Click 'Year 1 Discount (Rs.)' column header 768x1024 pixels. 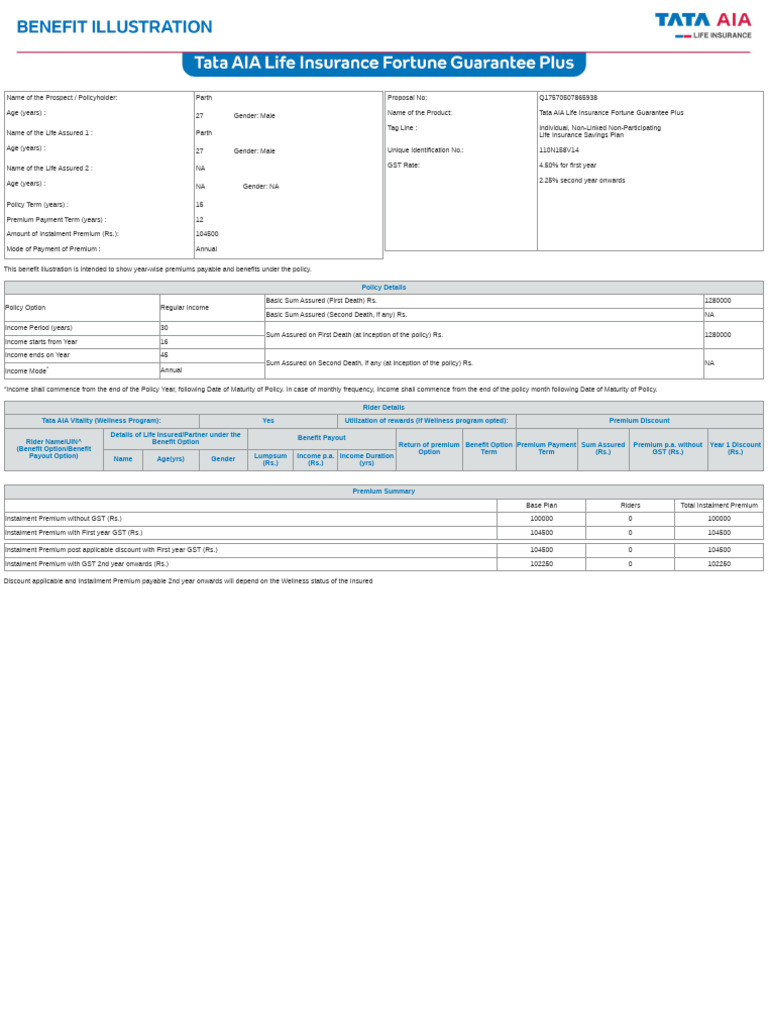point(735,448)
